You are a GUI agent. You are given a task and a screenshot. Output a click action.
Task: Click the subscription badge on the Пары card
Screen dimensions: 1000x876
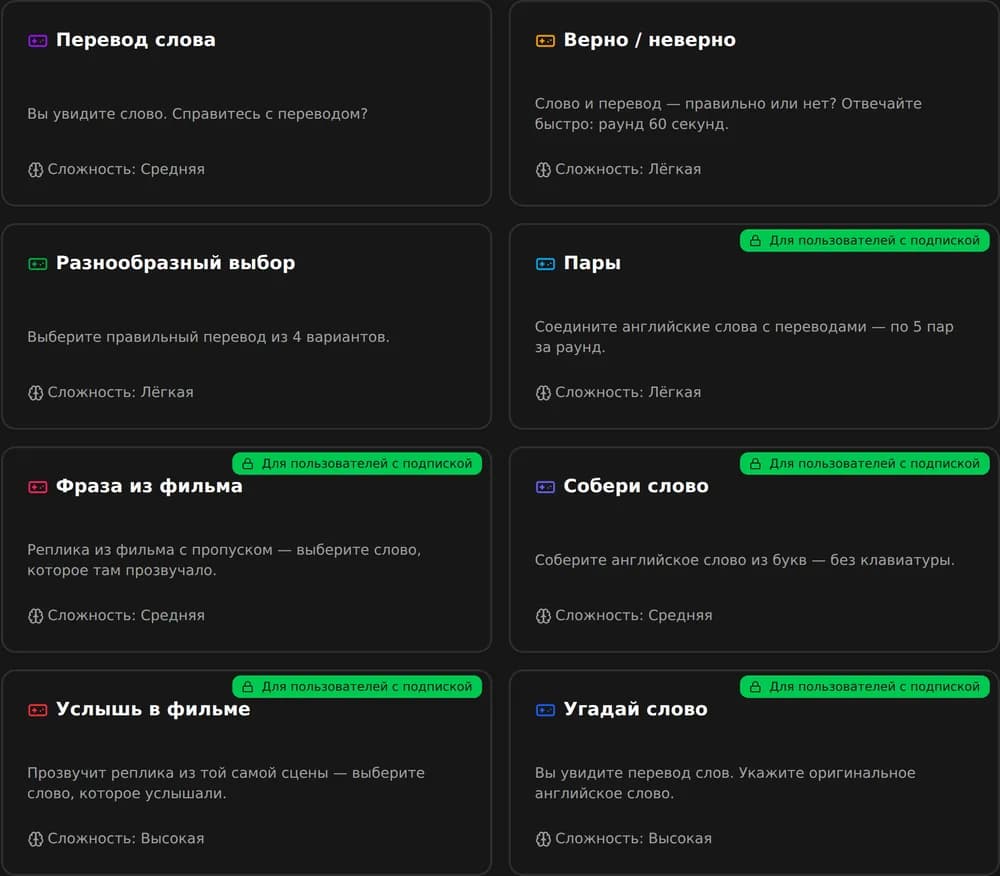click(864, 240)
